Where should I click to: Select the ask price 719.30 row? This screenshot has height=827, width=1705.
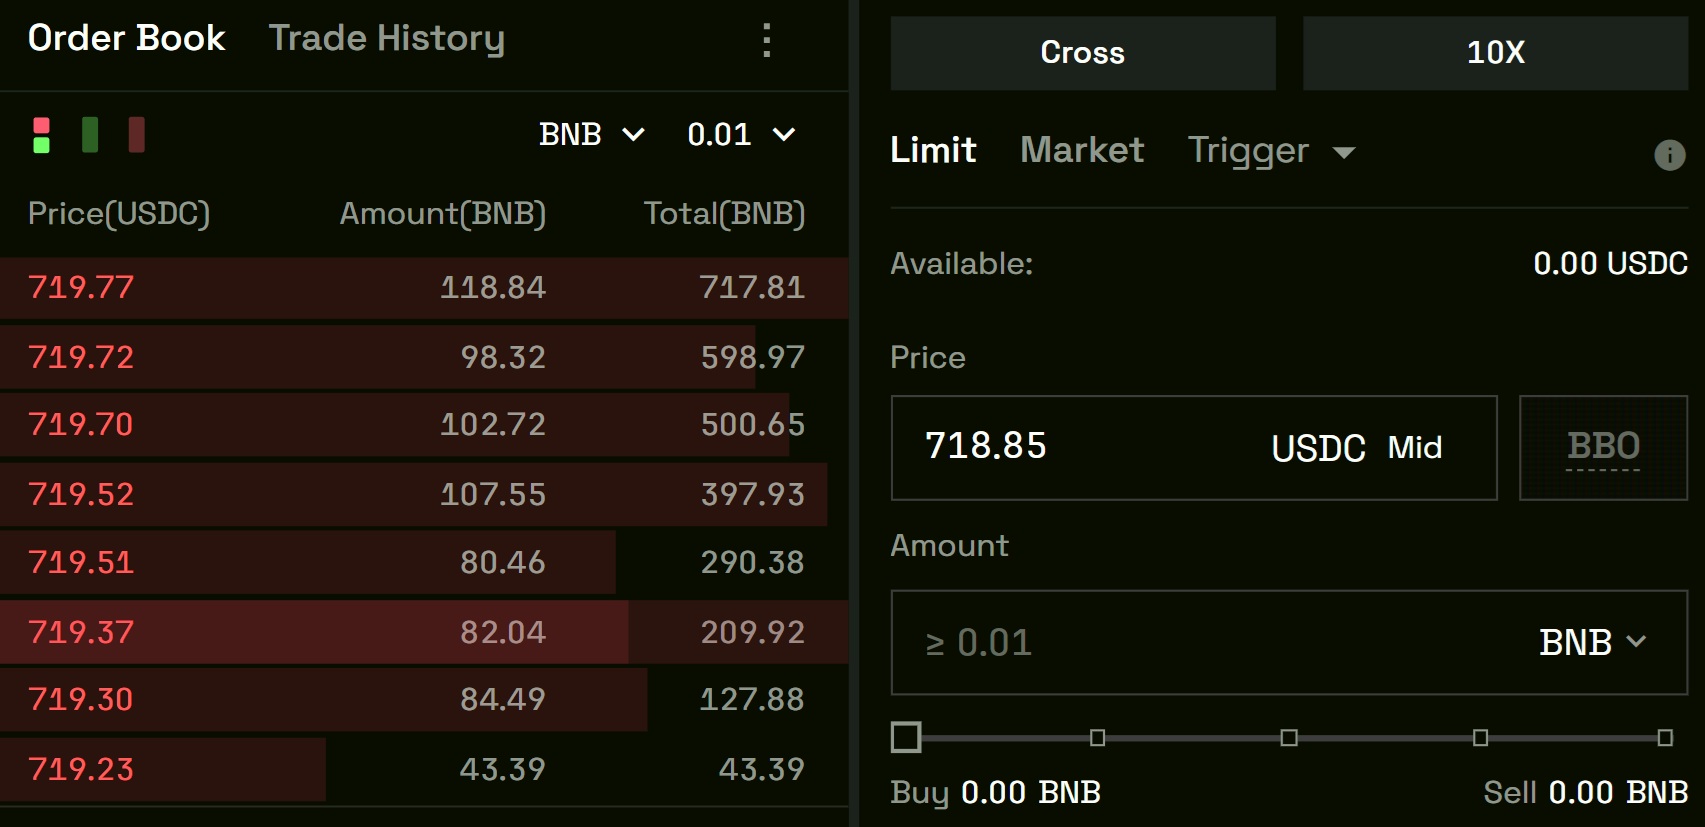(424, 699)
